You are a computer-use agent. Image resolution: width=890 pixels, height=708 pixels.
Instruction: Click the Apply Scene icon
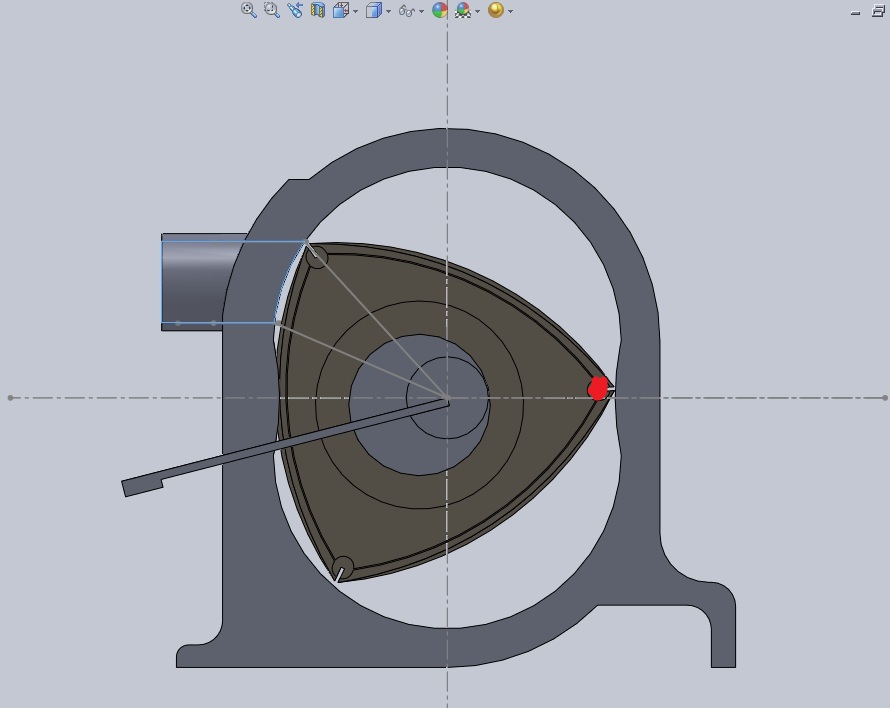pos(462,10)
